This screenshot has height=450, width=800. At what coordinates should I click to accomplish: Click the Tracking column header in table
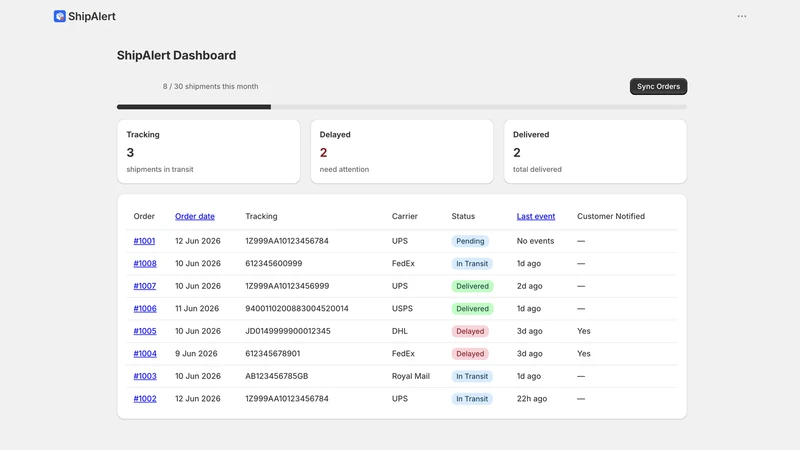click(261, 216)
